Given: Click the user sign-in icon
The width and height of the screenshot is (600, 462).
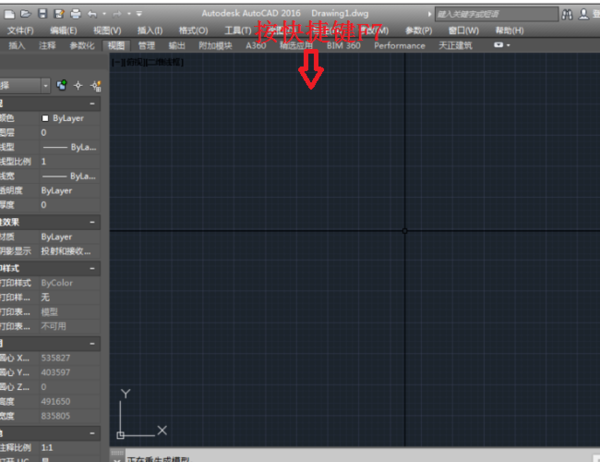Looking at the screenshot, I should [x=584, y=15].
